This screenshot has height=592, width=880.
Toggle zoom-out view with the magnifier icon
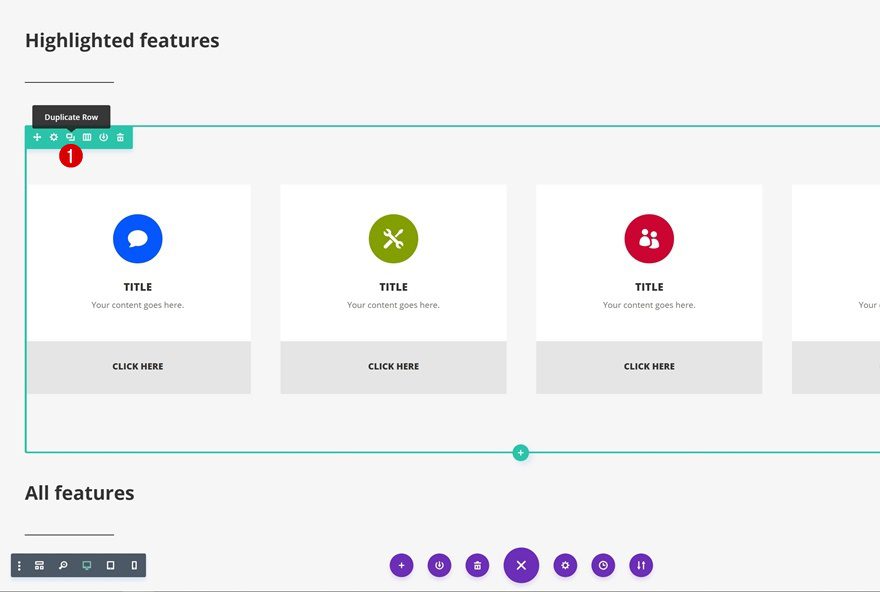point(62,565)
